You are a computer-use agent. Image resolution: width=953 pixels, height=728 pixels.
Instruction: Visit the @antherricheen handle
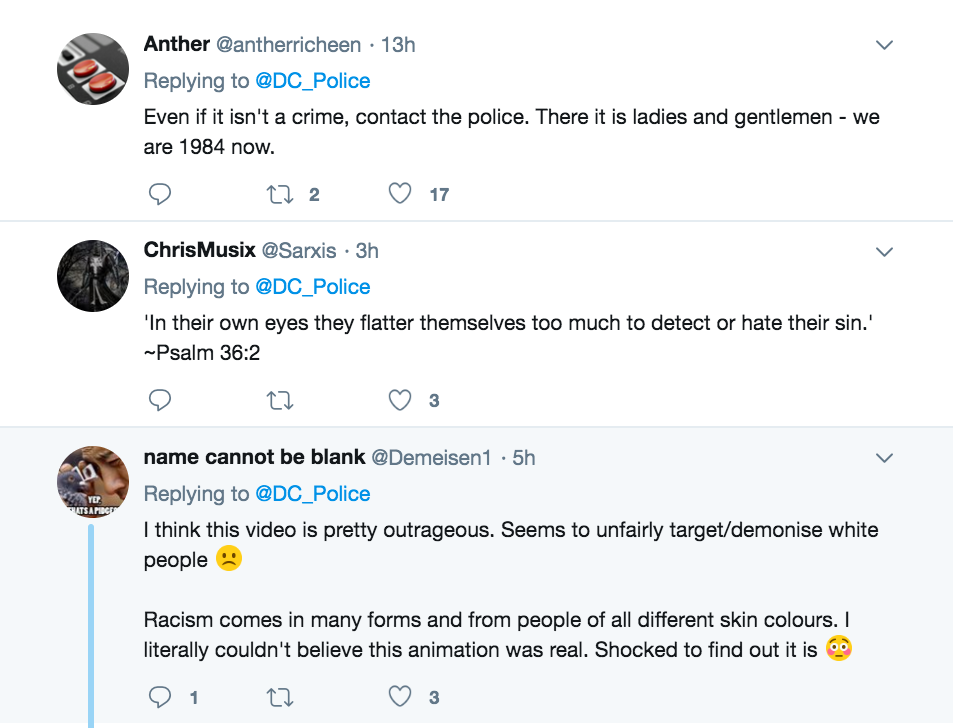tap(289, 45)
